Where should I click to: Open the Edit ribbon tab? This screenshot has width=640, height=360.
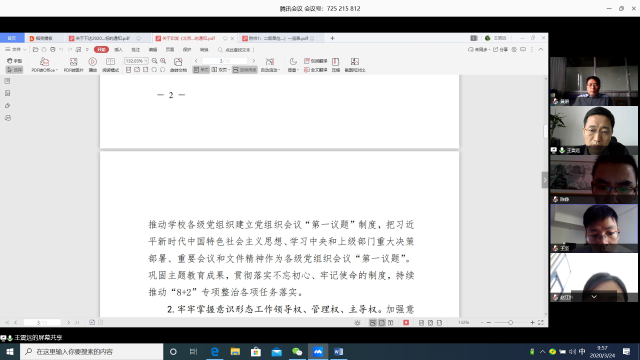point(153,50)
